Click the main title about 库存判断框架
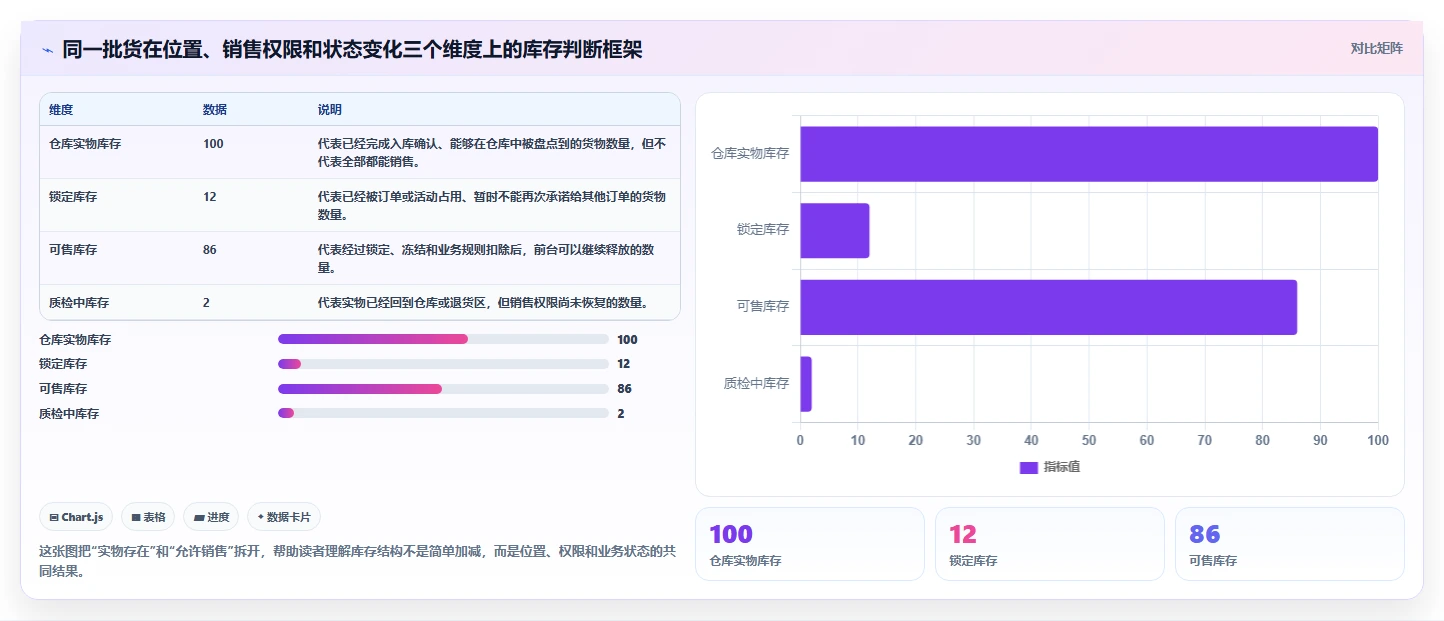Image resolution: width=1444 pixels, height=621 pixels. pyautogui.click(x=352, y=49)
